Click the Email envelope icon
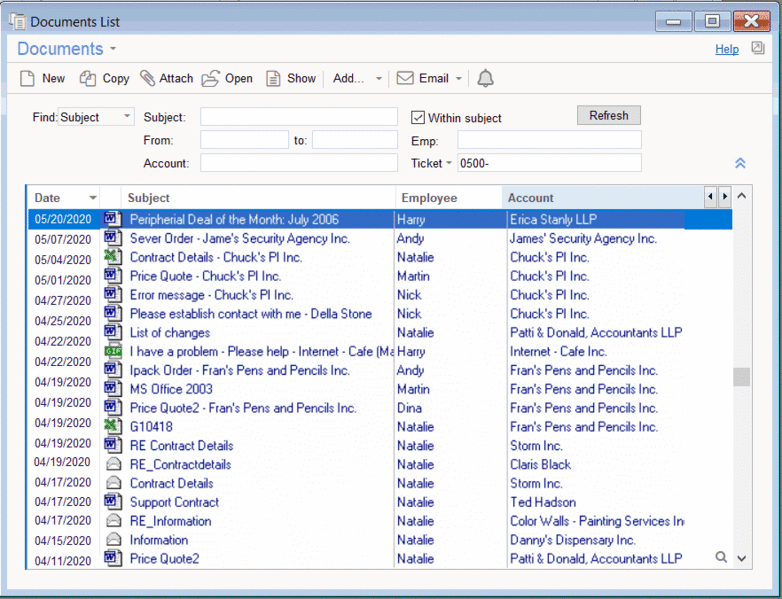Image resolution: width=782 pixels, height=599 pixels. 405,78
